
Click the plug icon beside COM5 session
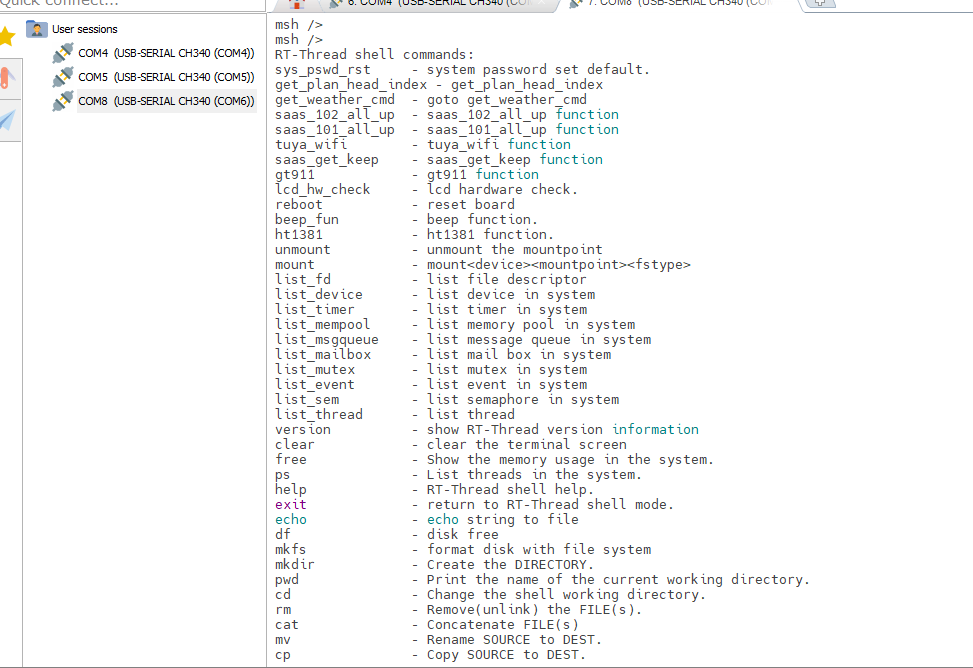click(63, 77)
